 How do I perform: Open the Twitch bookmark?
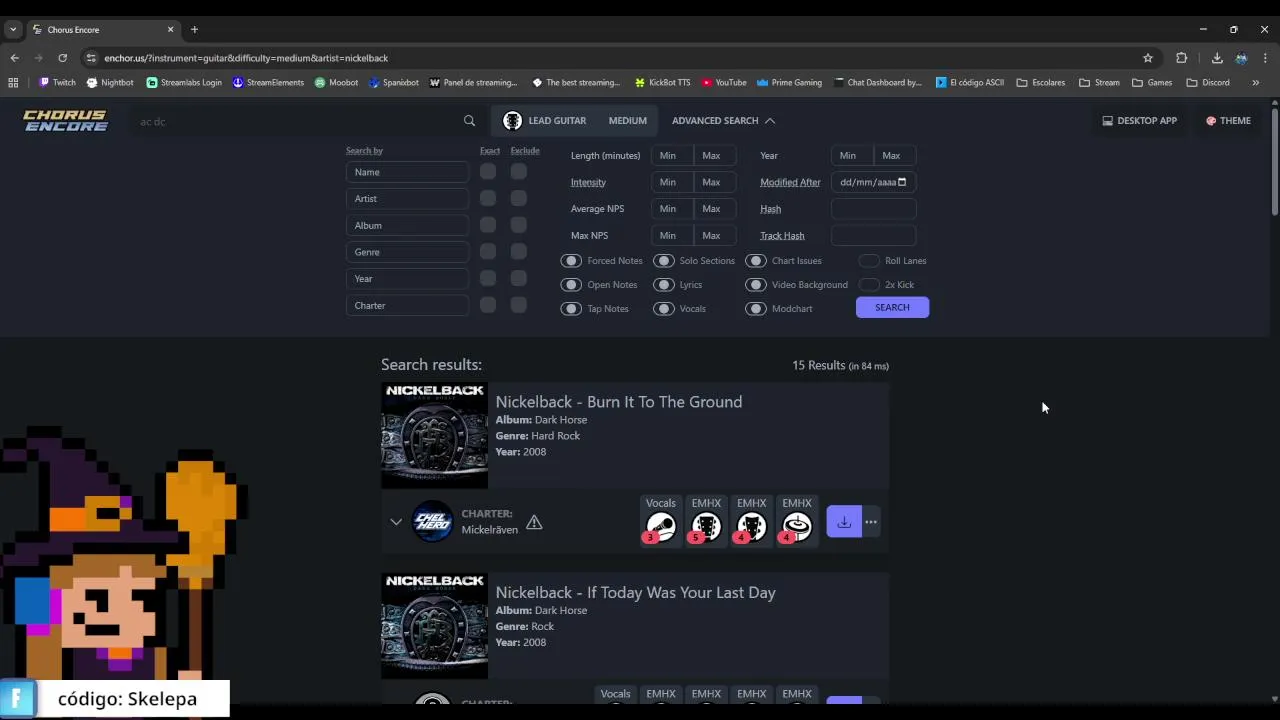57,82
